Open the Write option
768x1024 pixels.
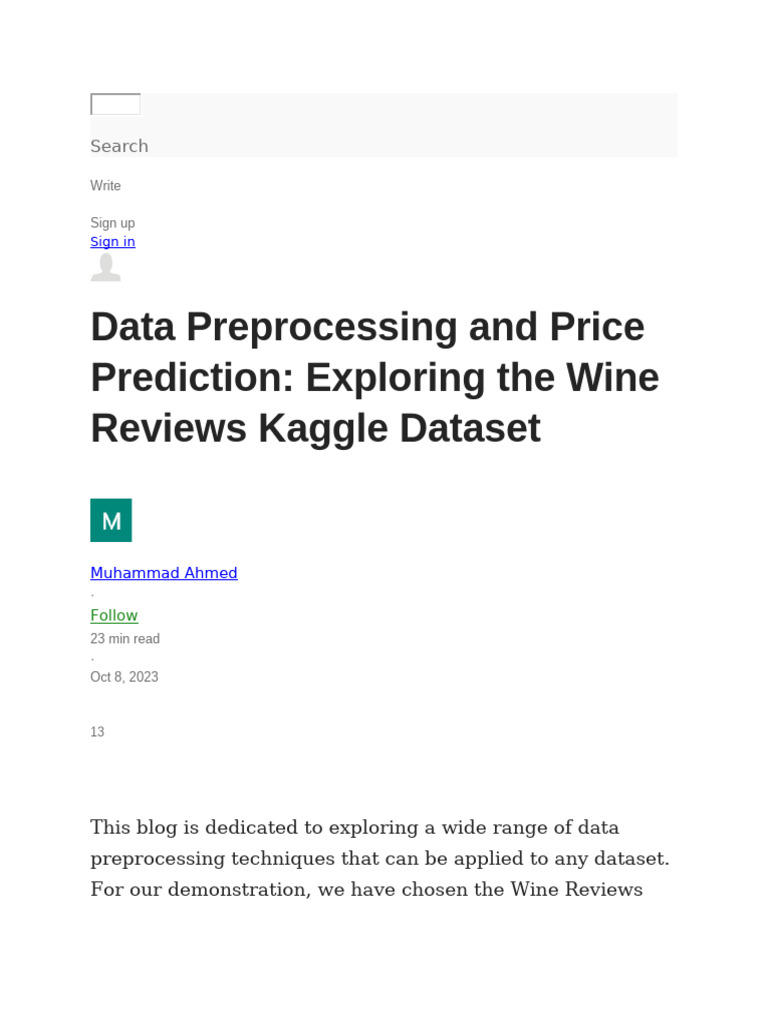pos(105,186)
